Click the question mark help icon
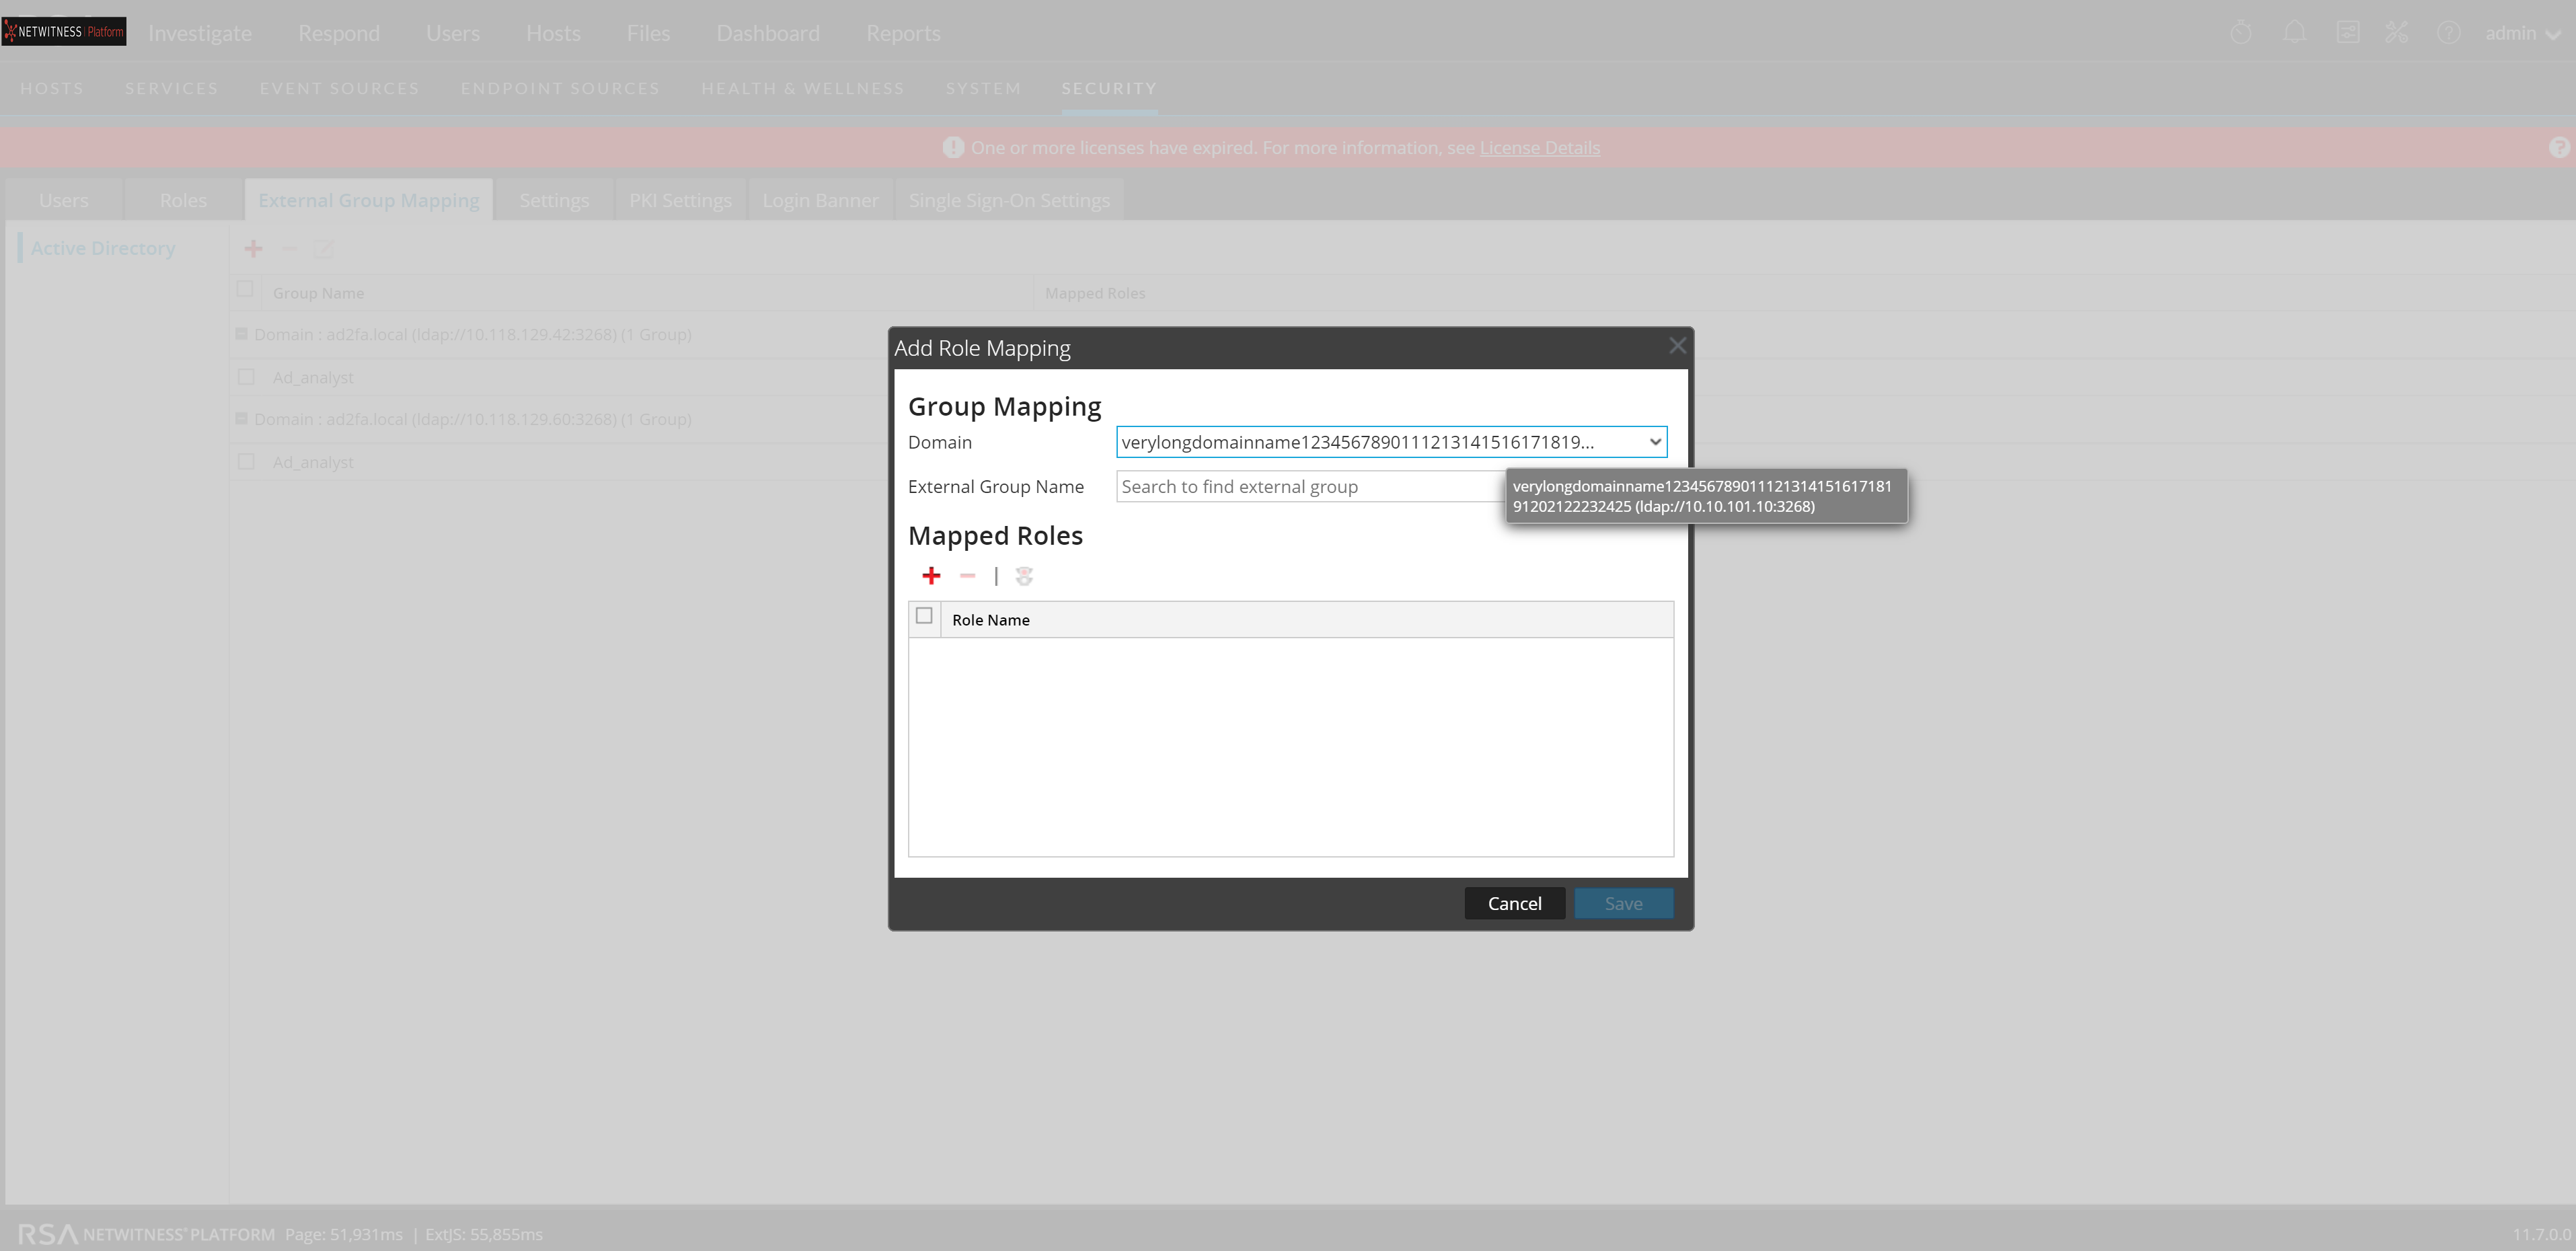 point(2448,33)
